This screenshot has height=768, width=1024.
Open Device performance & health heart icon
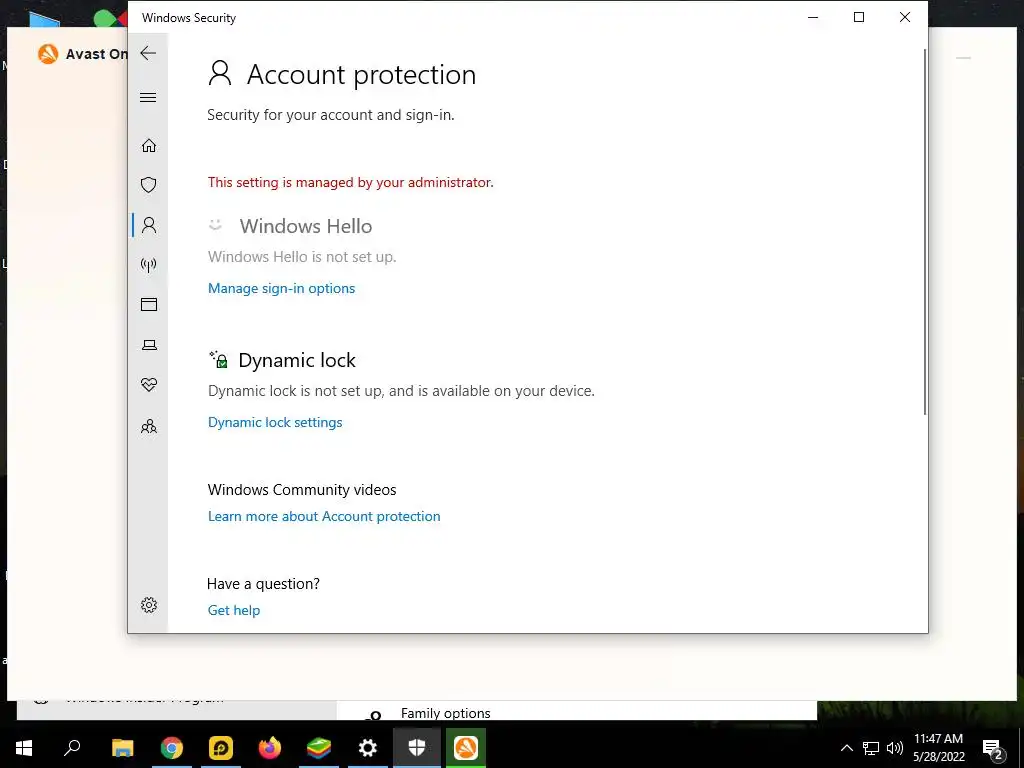[149, 385]
